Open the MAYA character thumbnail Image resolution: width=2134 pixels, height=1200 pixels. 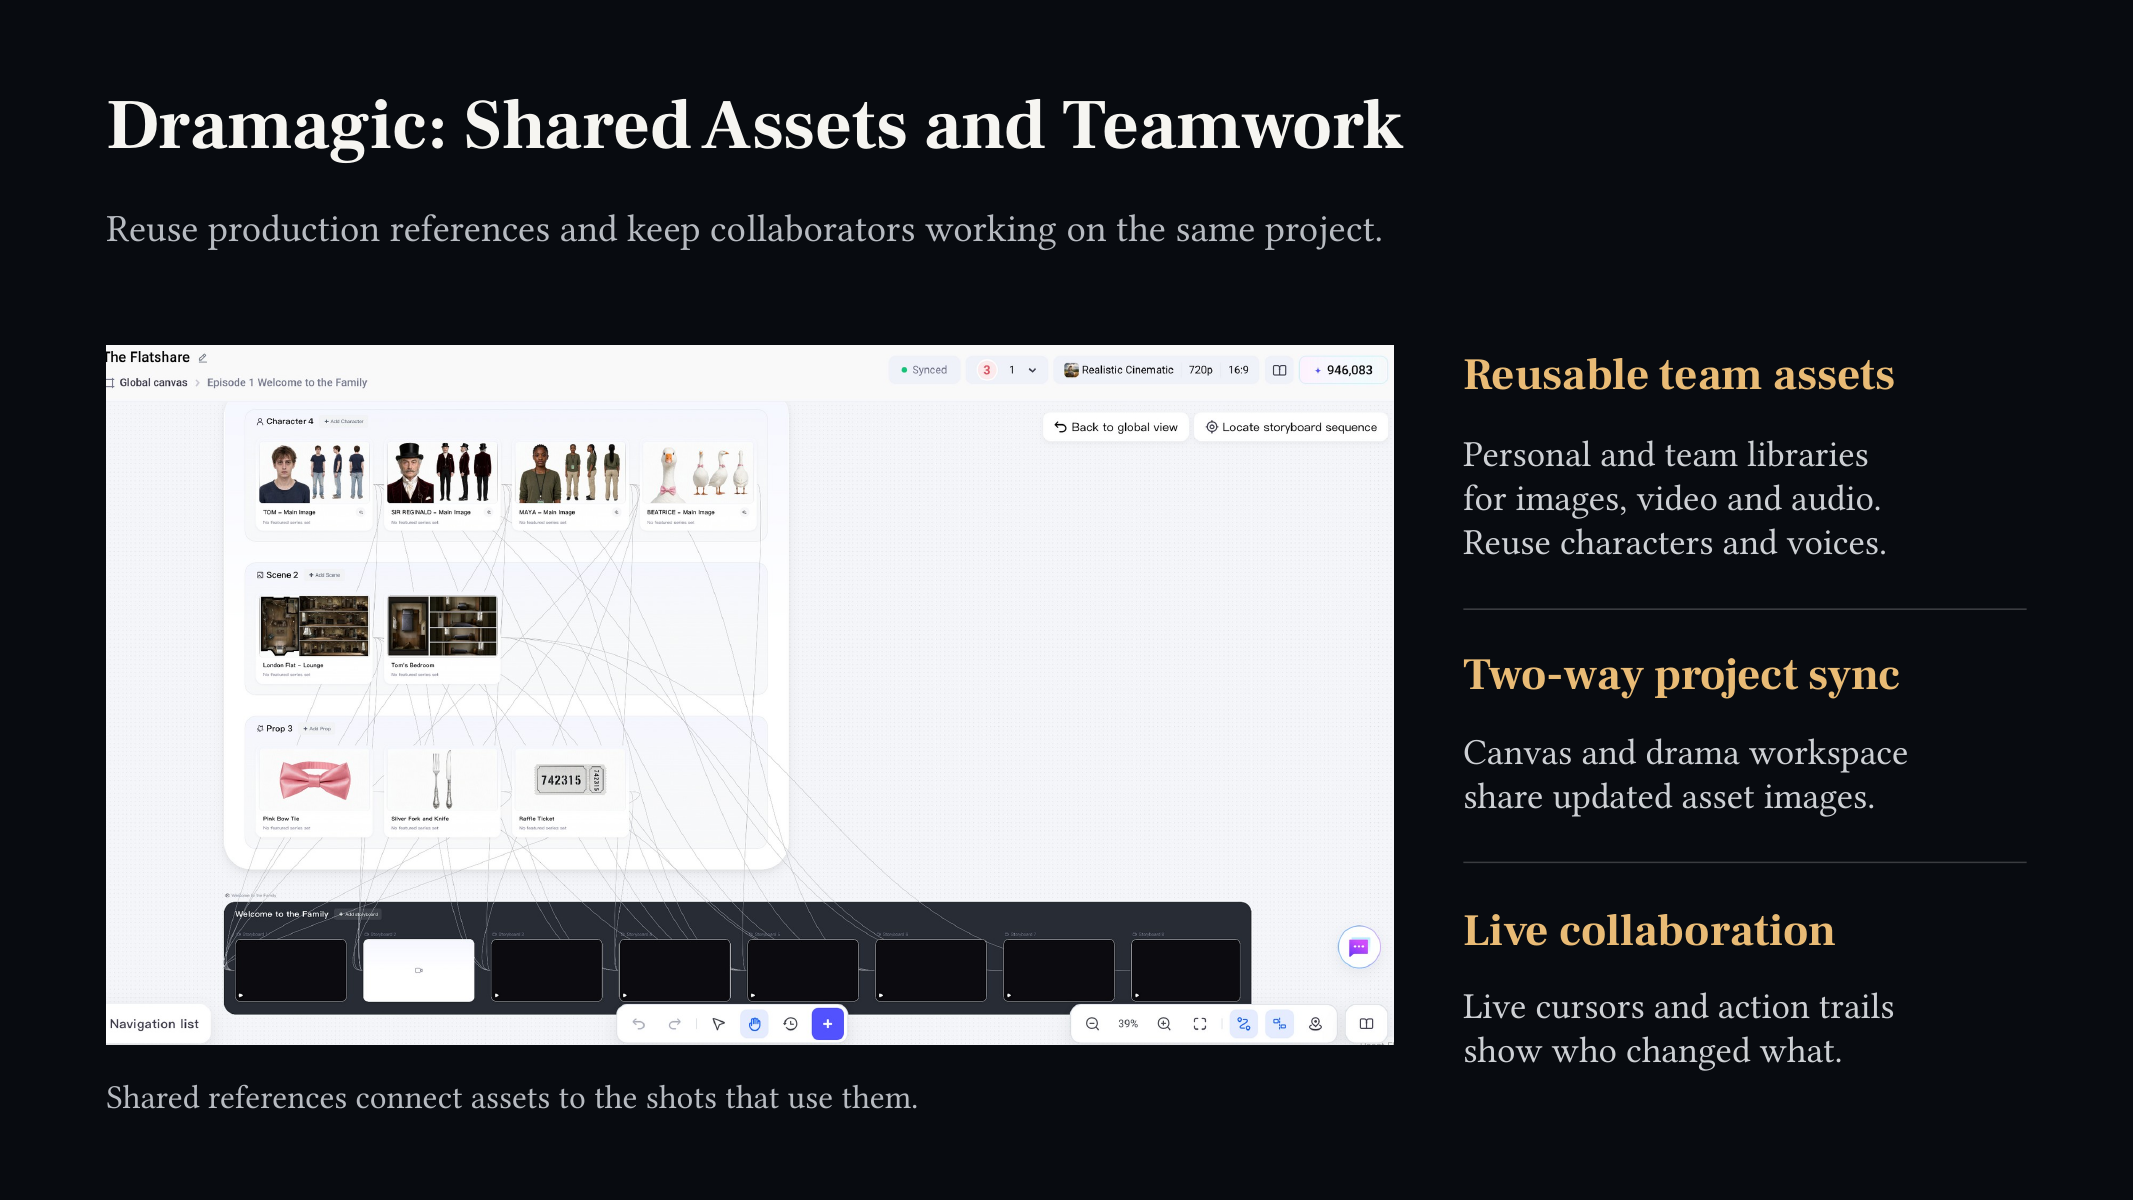[x=569, y=473]
